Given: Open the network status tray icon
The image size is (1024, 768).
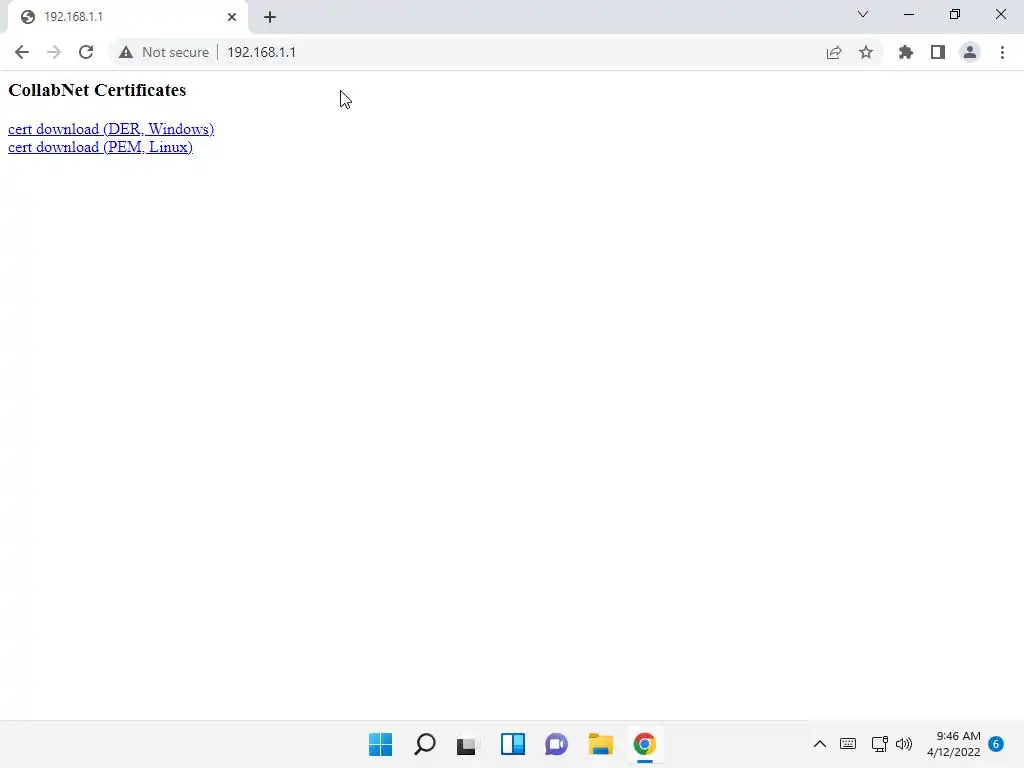Looking at the screenshot, I should tap(879, 744).
